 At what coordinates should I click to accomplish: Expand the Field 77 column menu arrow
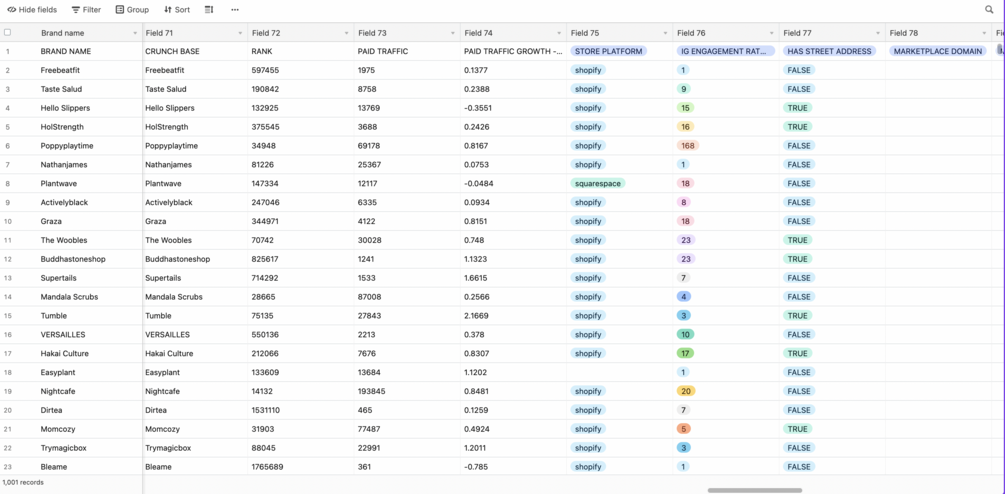click(x=877, y=33)
